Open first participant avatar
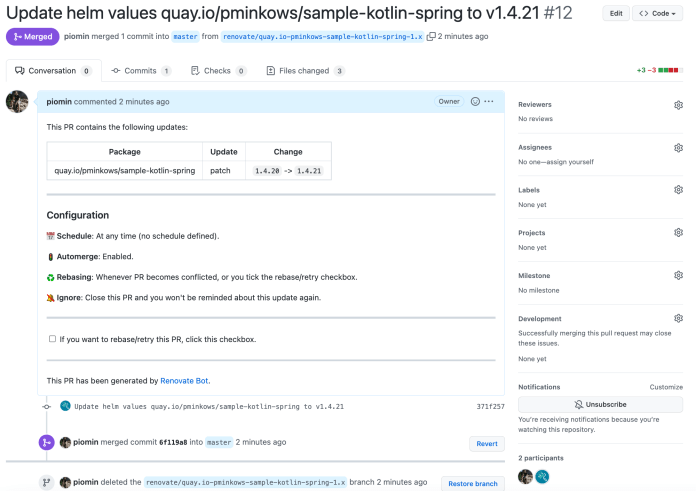This screenshot has height=491, width=696. [x=526, y=477]
